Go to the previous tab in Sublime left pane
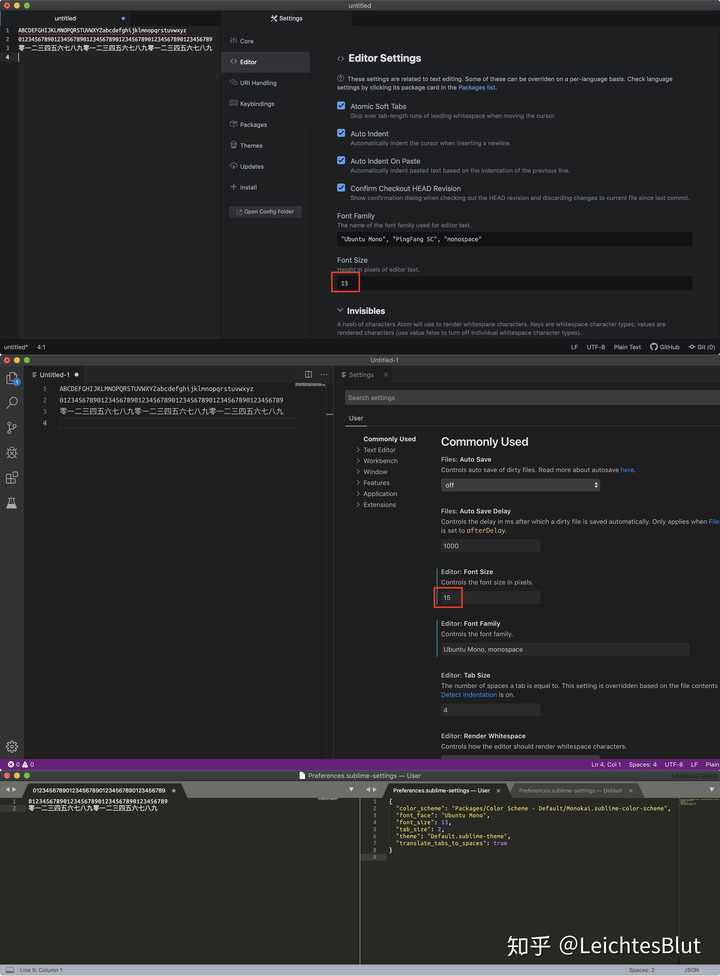Viewport: 720px width, 976px height. point(6,789)
